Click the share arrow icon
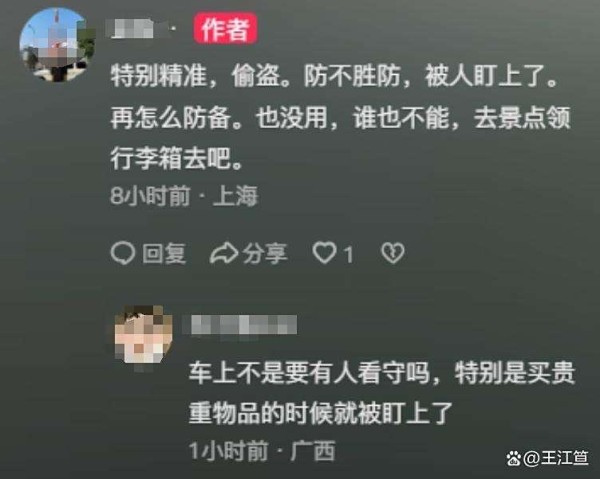Screen dimensions: 600x479 224,253
